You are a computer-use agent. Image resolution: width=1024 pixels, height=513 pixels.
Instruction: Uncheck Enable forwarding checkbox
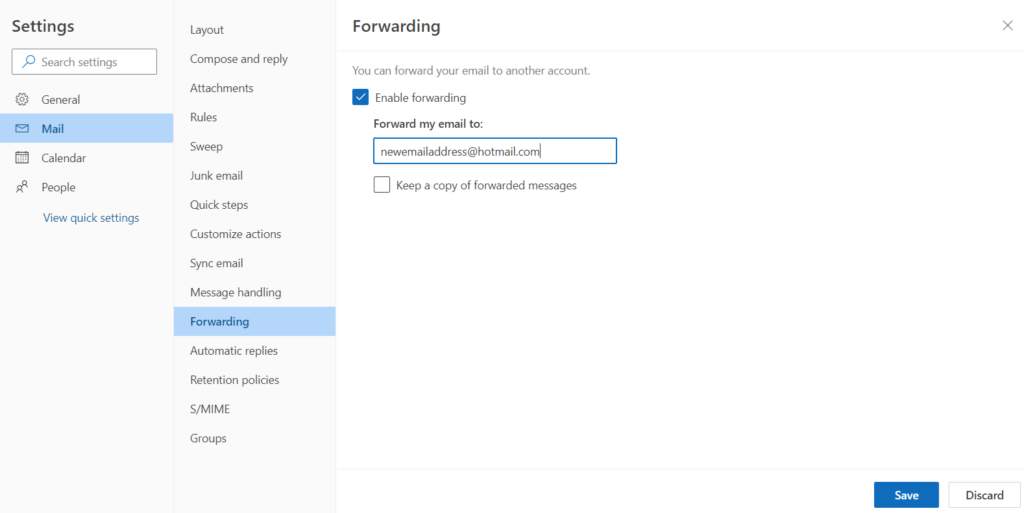pyautogui.click(x=360, y=97)
